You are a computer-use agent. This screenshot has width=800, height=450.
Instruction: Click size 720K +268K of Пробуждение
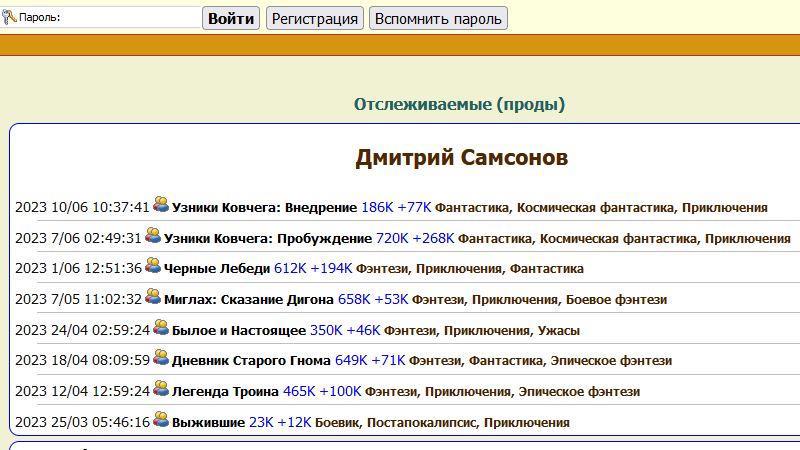(415, 238)
